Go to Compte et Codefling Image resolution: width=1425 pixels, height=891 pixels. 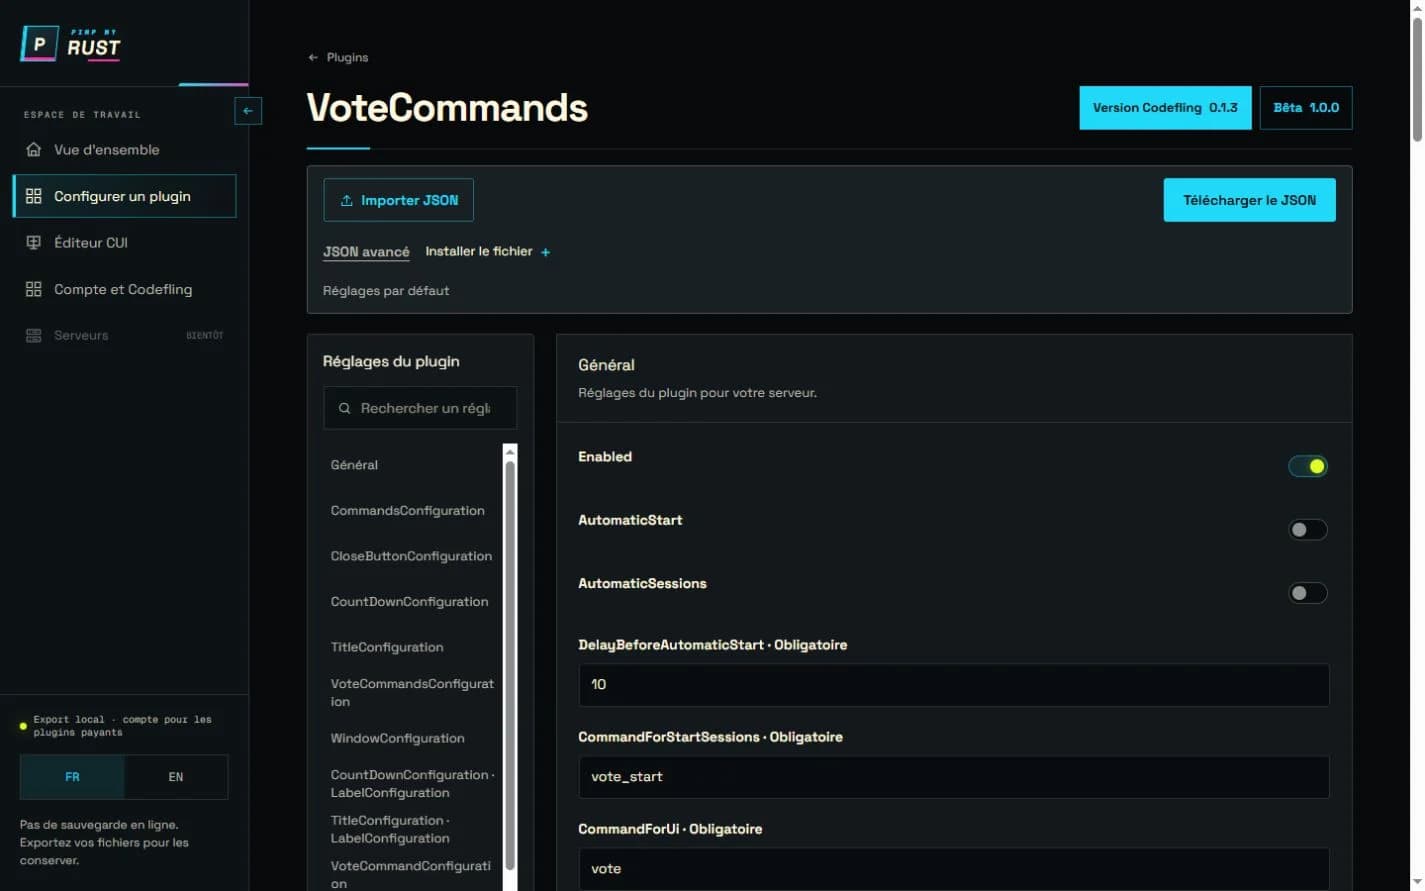124,289
